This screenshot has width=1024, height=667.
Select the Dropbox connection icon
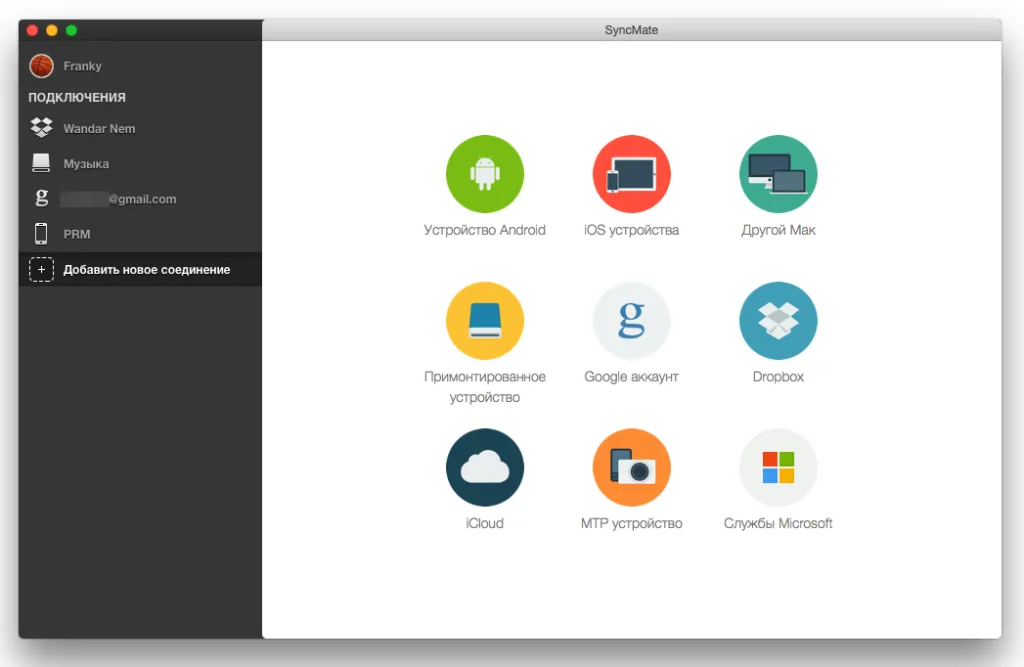(x=777, y=321)
